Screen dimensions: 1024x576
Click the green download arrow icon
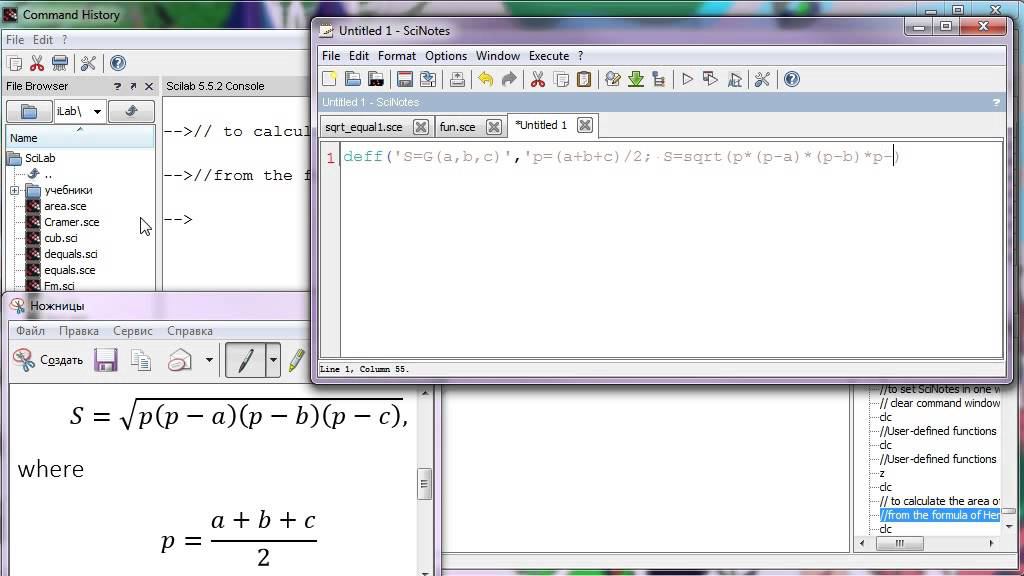point(635,79)
